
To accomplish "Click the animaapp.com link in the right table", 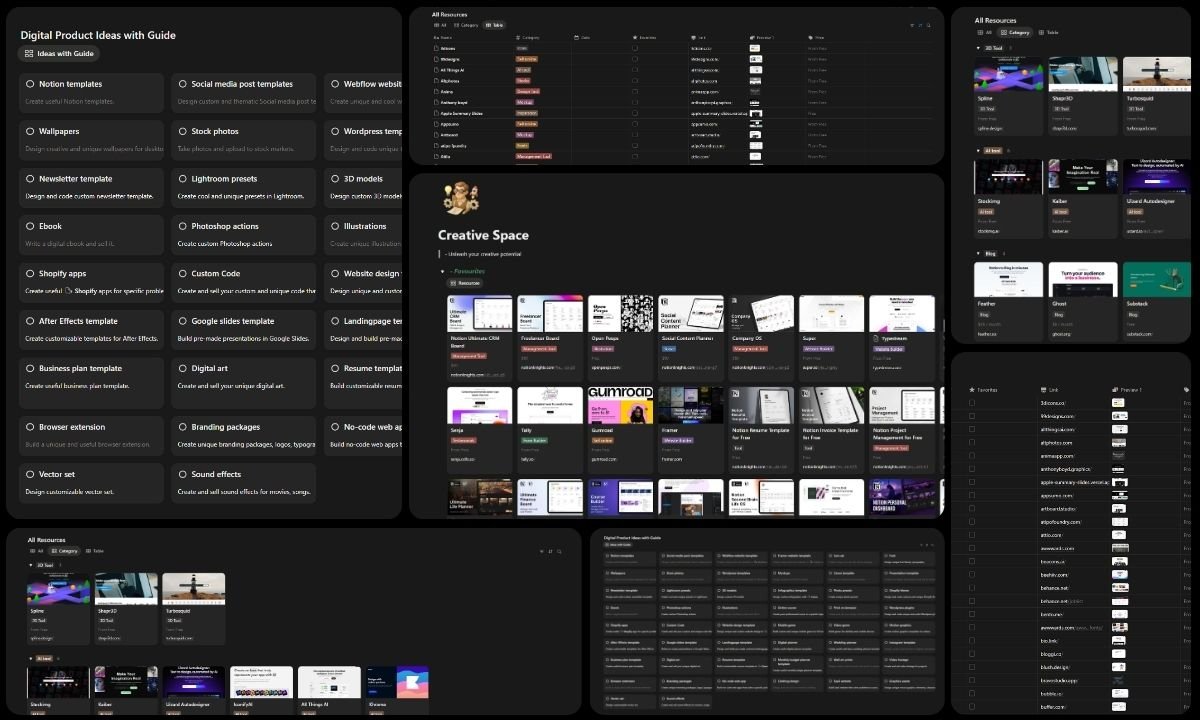I will click(1056, 456).
